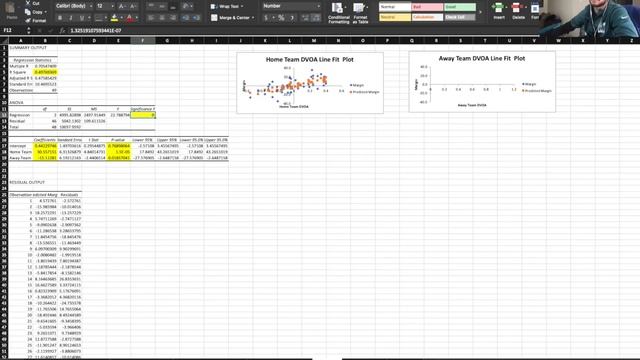
Task: Open Format as Table
Action: 360,13
